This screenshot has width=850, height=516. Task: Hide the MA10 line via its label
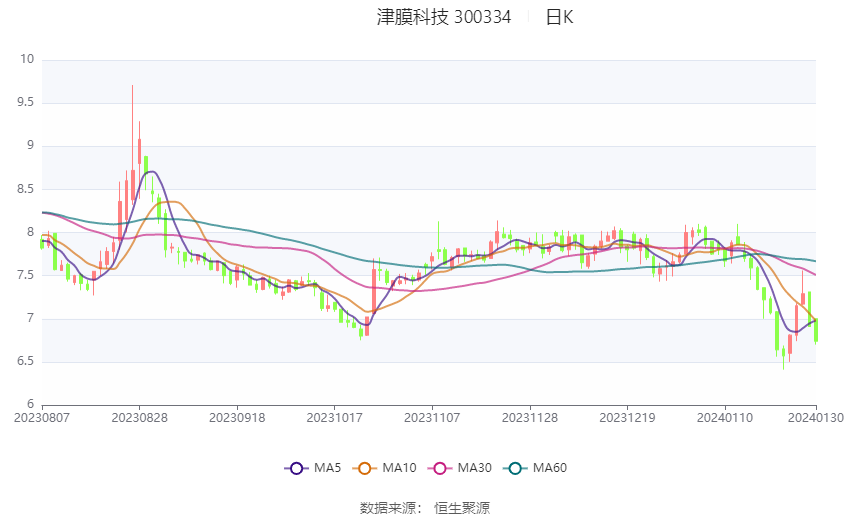[x=399, y=468]
